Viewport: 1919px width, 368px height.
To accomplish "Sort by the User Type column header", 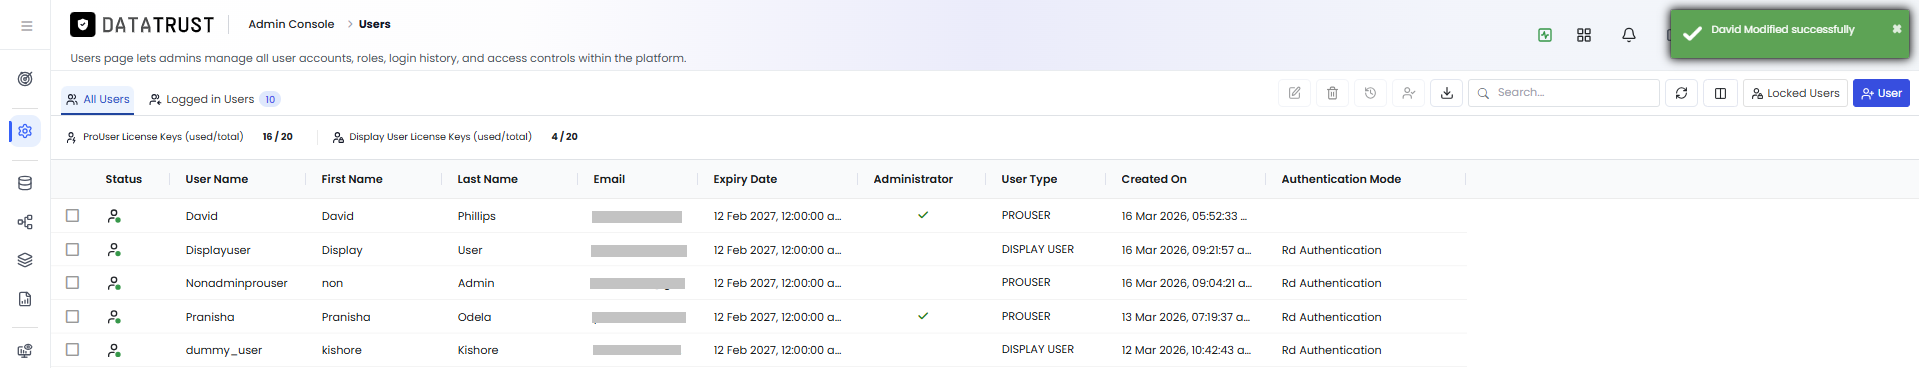I will 1029,179.
